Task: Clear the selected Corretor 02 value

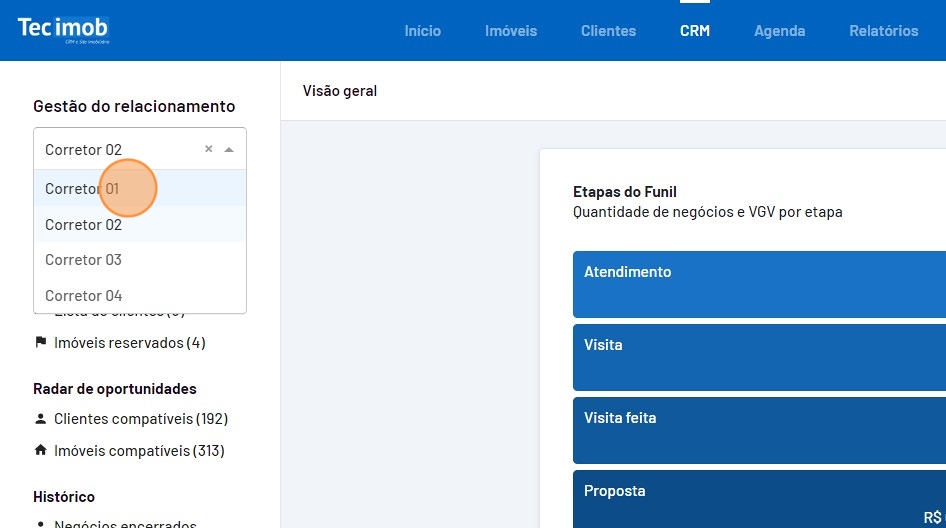Action: tap(208, 149)
